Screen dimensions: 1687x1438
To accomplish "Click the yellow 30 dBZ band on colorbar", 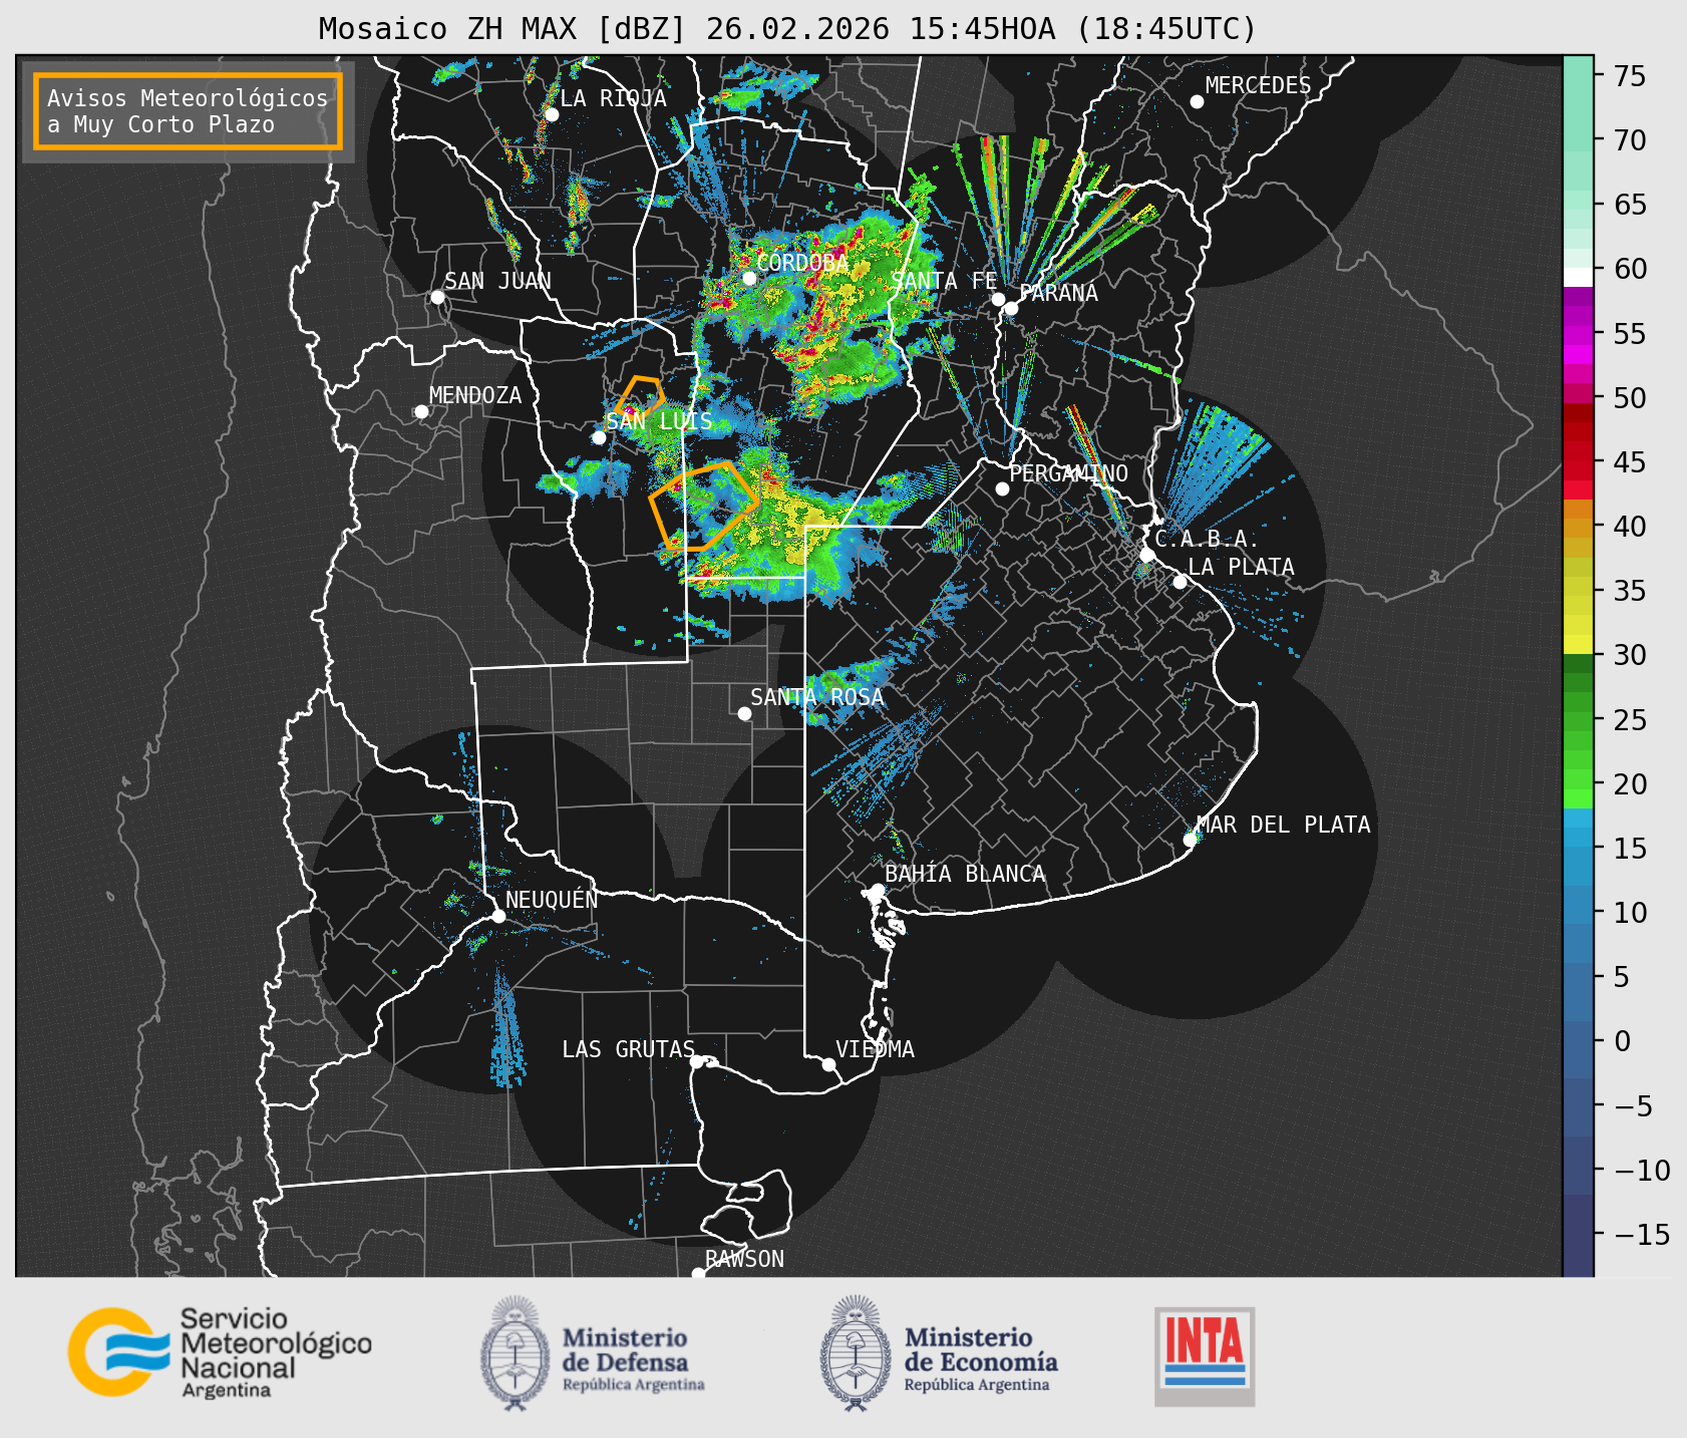I will coord(1578,645).
